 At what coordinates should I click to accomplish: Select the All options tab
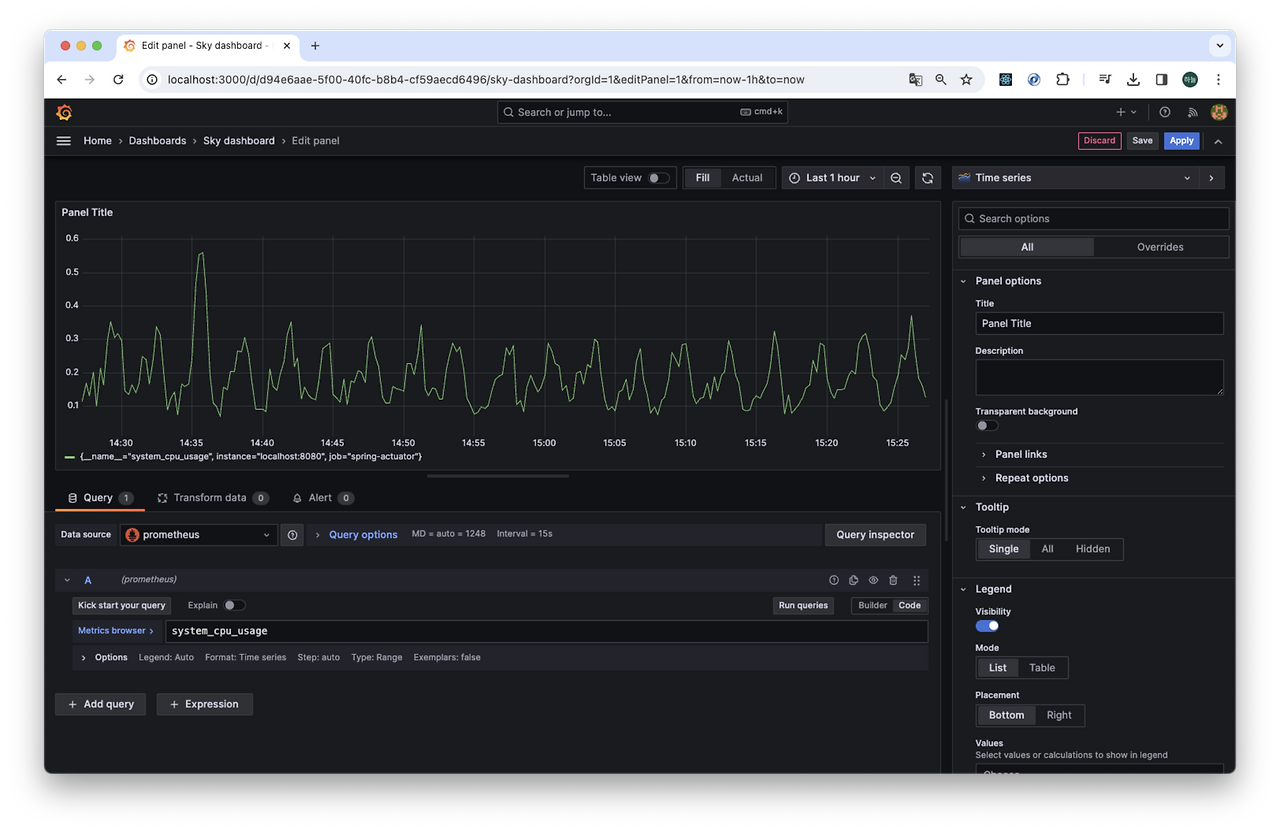tap(1027, 247)
